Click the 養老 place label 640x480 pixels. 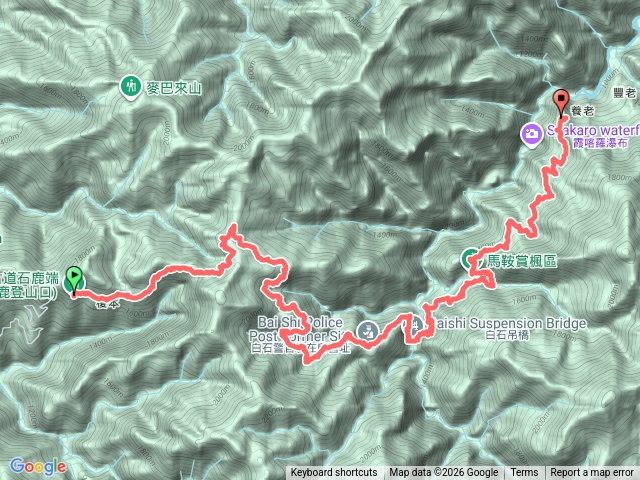582,111
